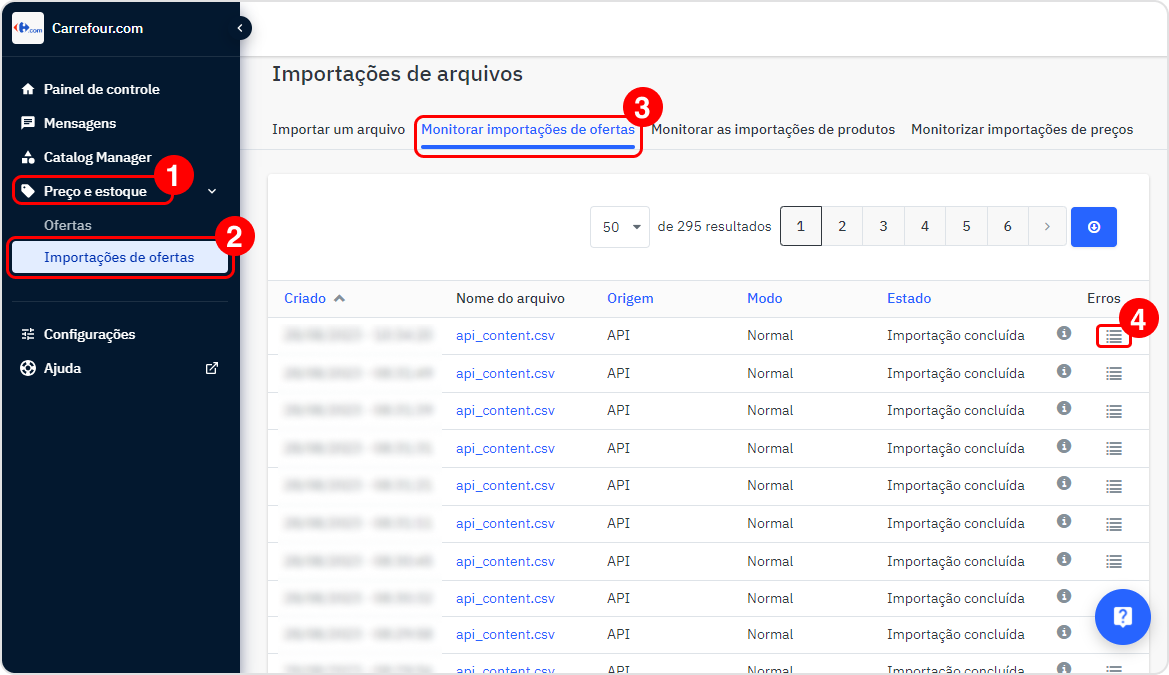Open Mensagens in the sidebar
Screen dimensions: 1169x675
coord(80,123)
